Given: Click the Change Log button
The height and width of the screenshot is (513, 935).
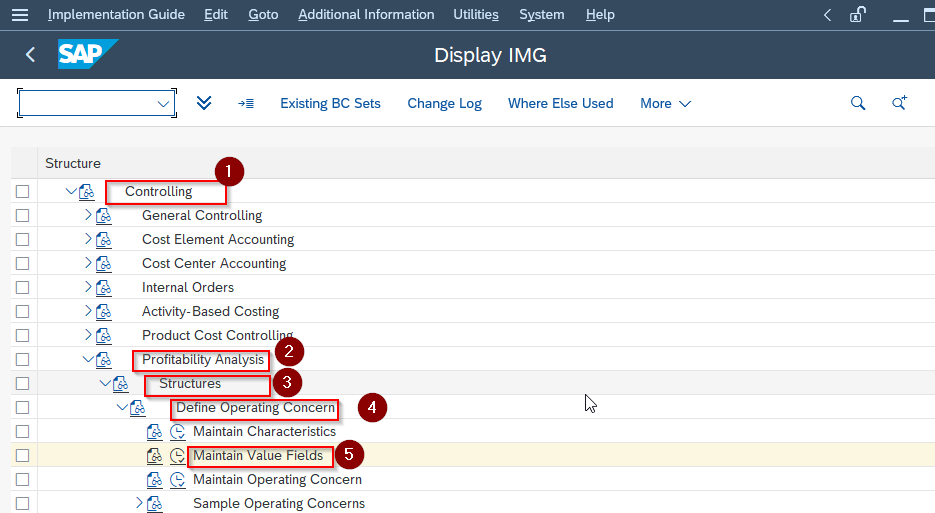Looking at the screenshot, I should 444,103.
